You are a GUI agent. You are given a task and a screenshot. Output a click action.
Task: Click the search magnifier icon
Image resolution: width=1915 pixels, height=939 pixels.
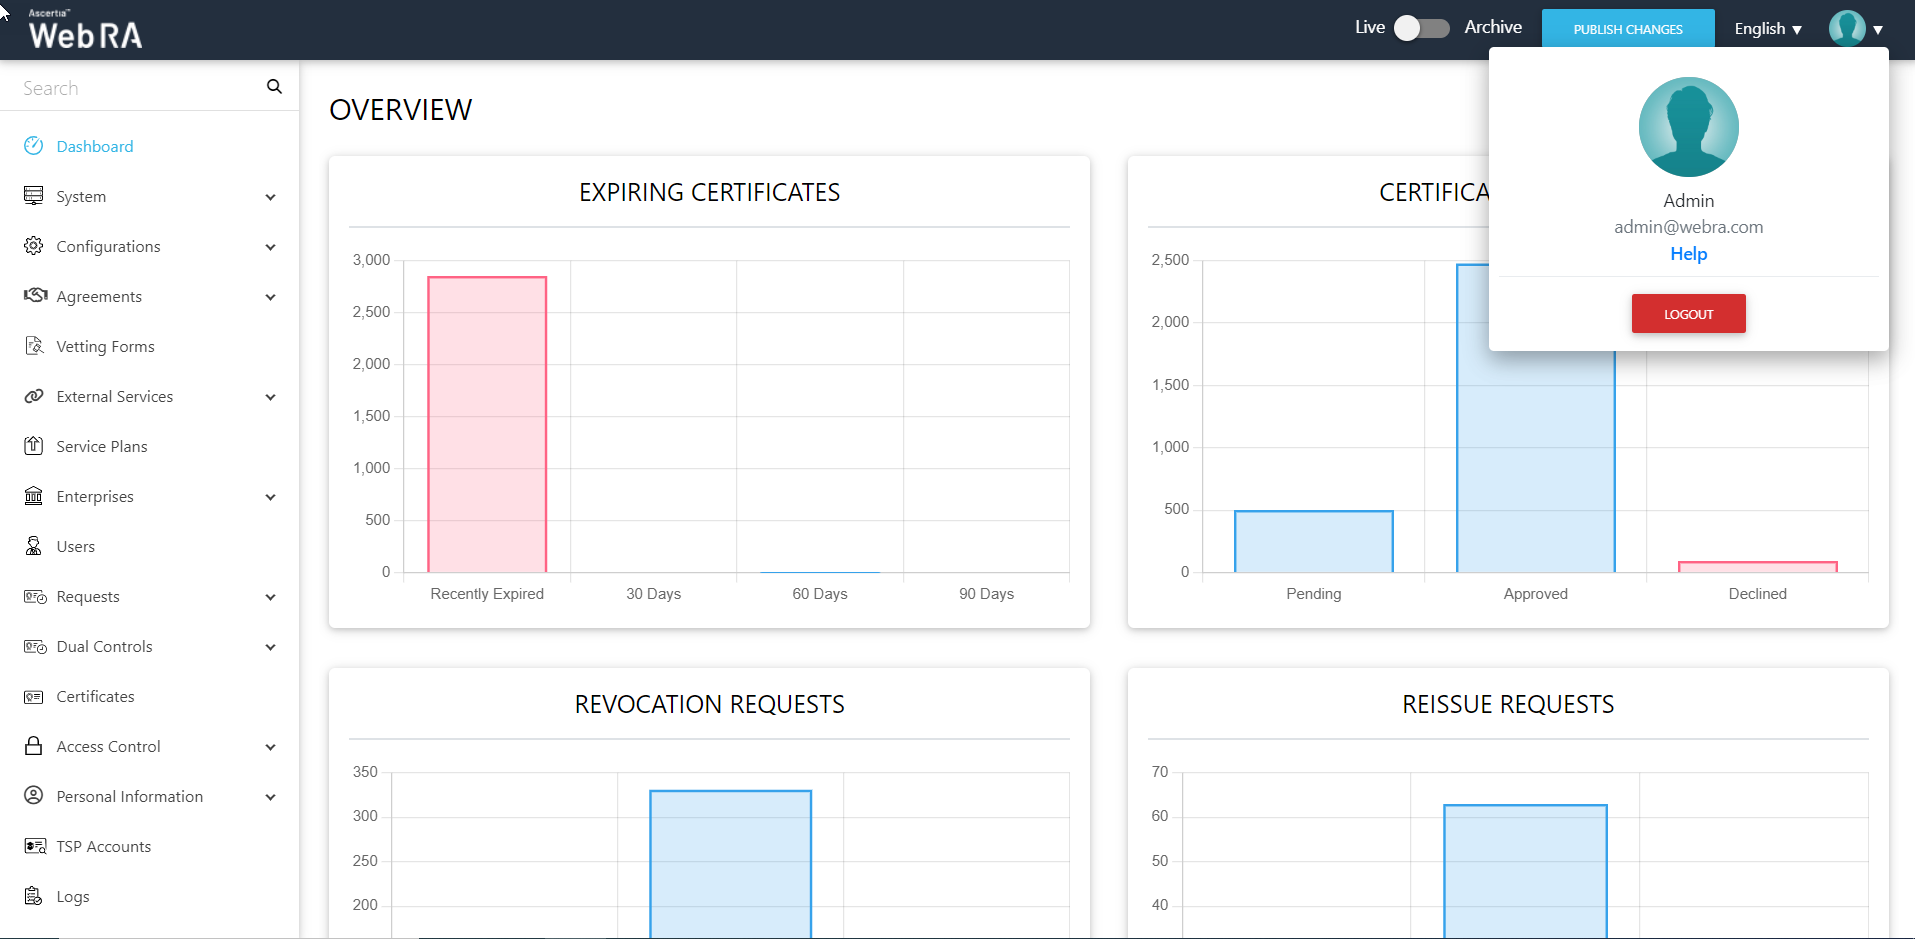[274, 87]
